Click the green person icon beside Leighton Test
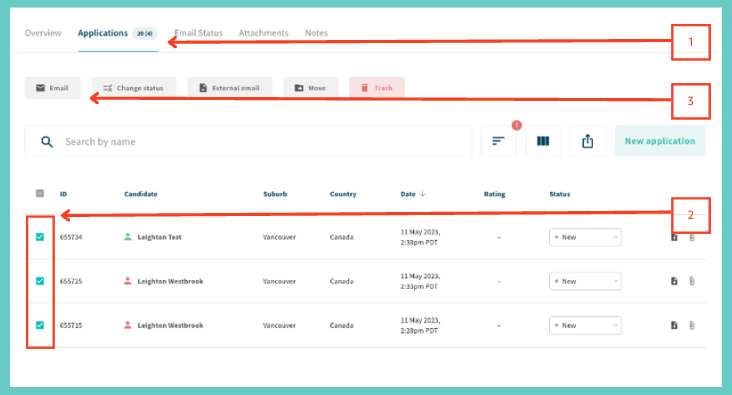This screenshot has height=395, width=732. [x=127, y=237]
